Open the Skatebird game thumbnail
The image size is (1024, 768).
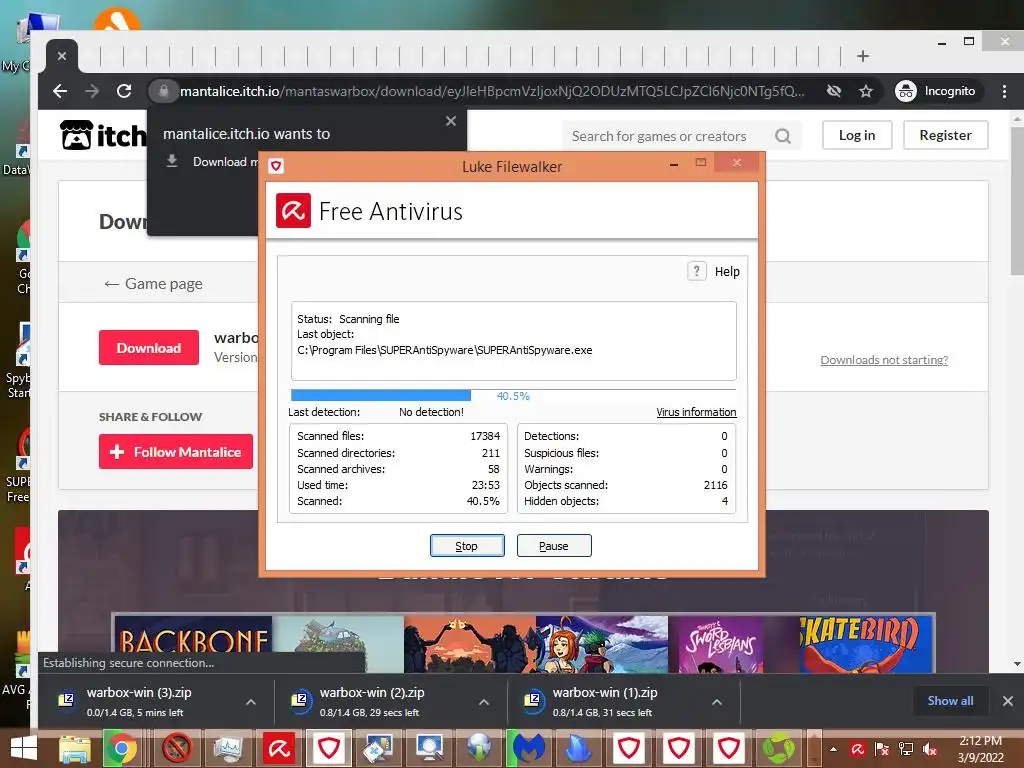(x=866, y=644)
